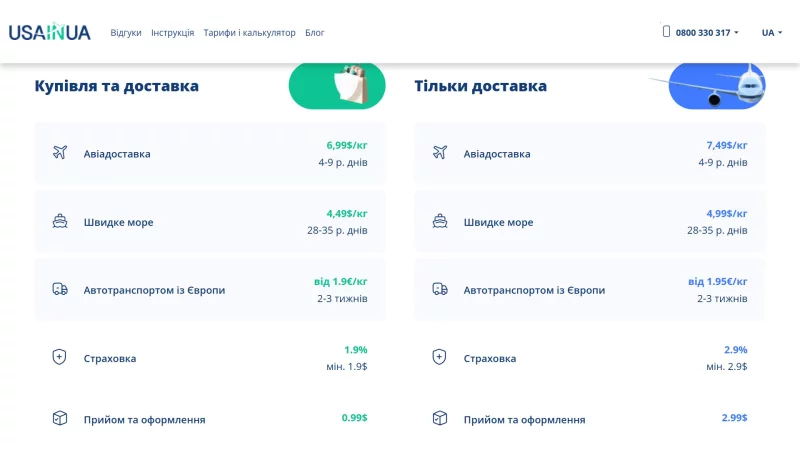This screenshot has width=800, height=450.
Task: Click truck icon in Купівля та доставка column
Action: (x=60, y=289)
